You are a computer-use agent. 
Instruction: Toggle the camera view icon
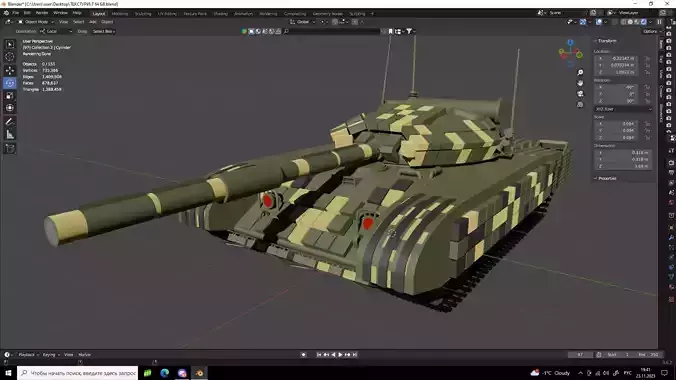pyautogui.click(x=580, y=94)
